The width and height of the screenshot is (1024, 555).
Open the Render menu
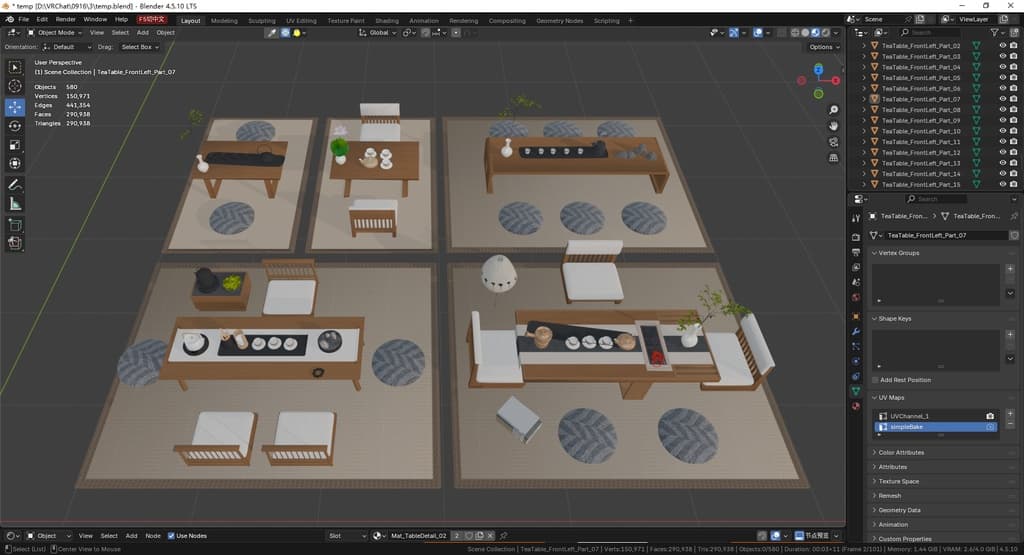point(65,20)
